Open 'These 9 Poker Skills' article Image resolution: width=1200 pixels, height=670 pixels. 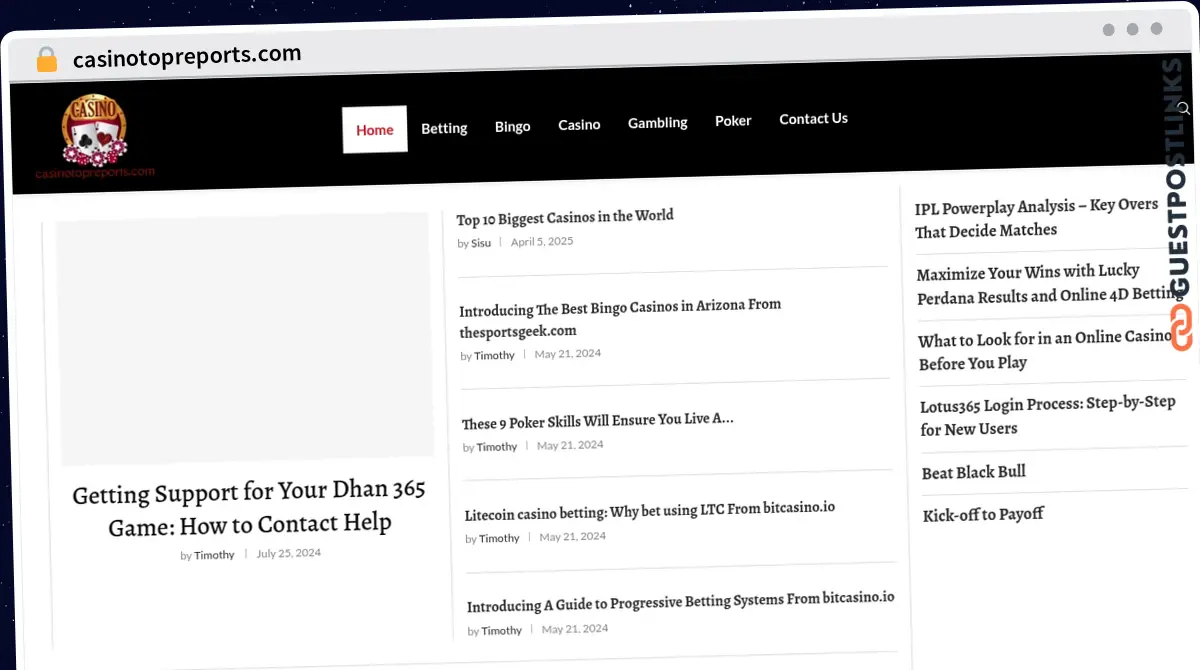click(x=598, y=421)
